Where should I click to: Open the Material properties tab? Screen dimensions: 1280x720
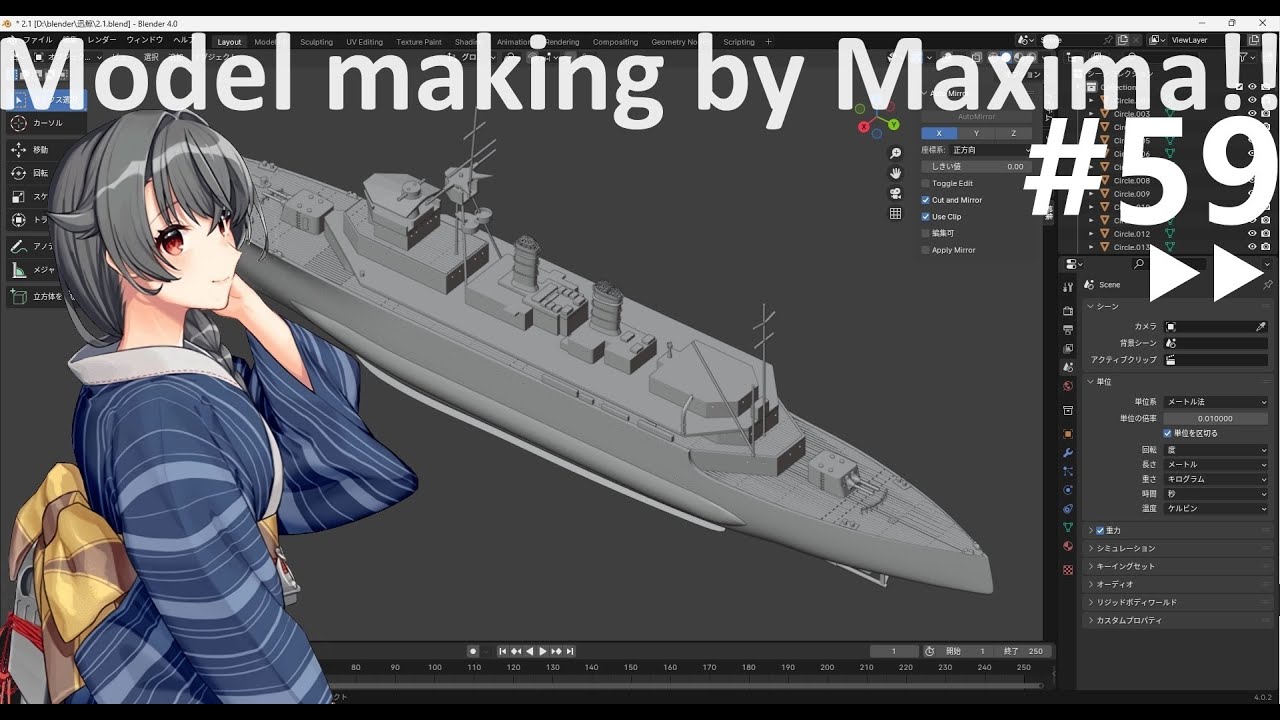(1068, 547)
